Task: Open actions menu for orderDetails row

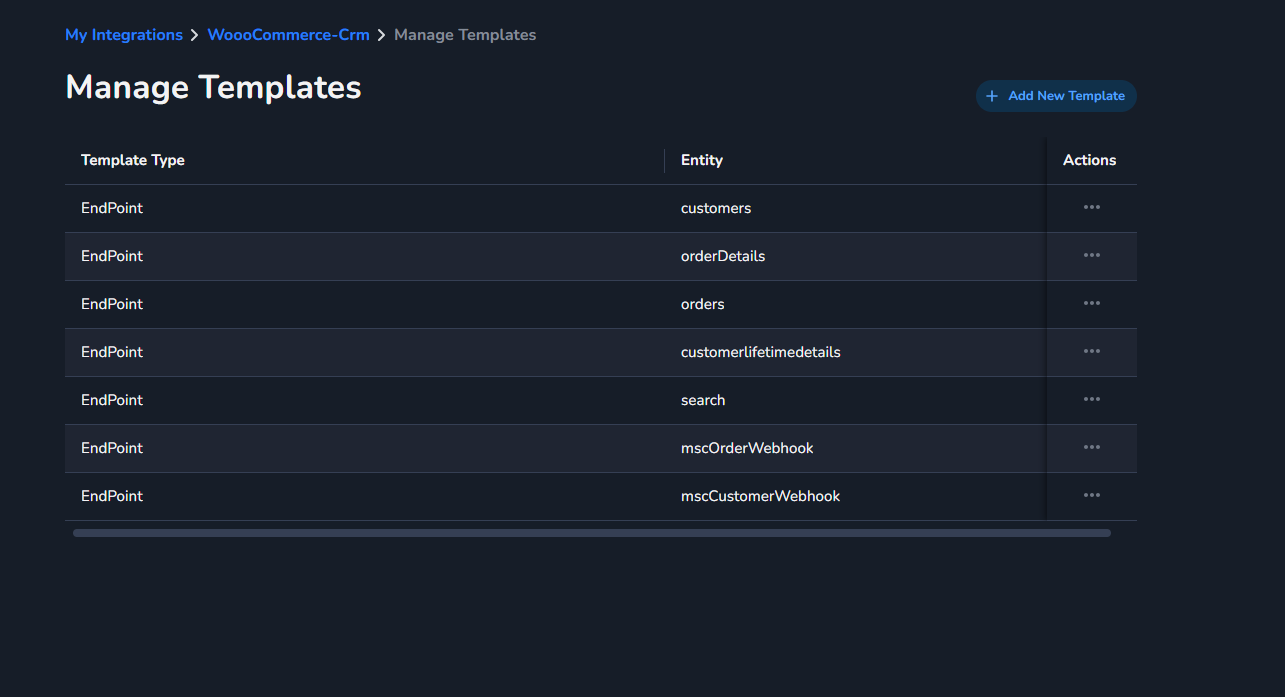Action: coord(1091,255)
